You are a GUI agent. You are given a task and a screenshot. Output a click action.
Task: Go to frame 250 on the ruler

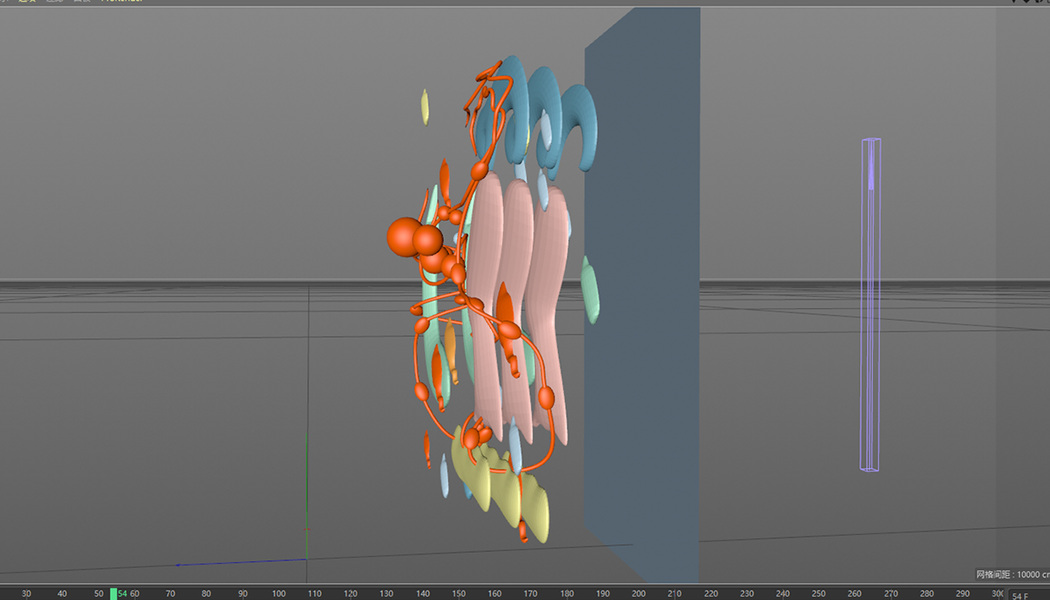818,593
